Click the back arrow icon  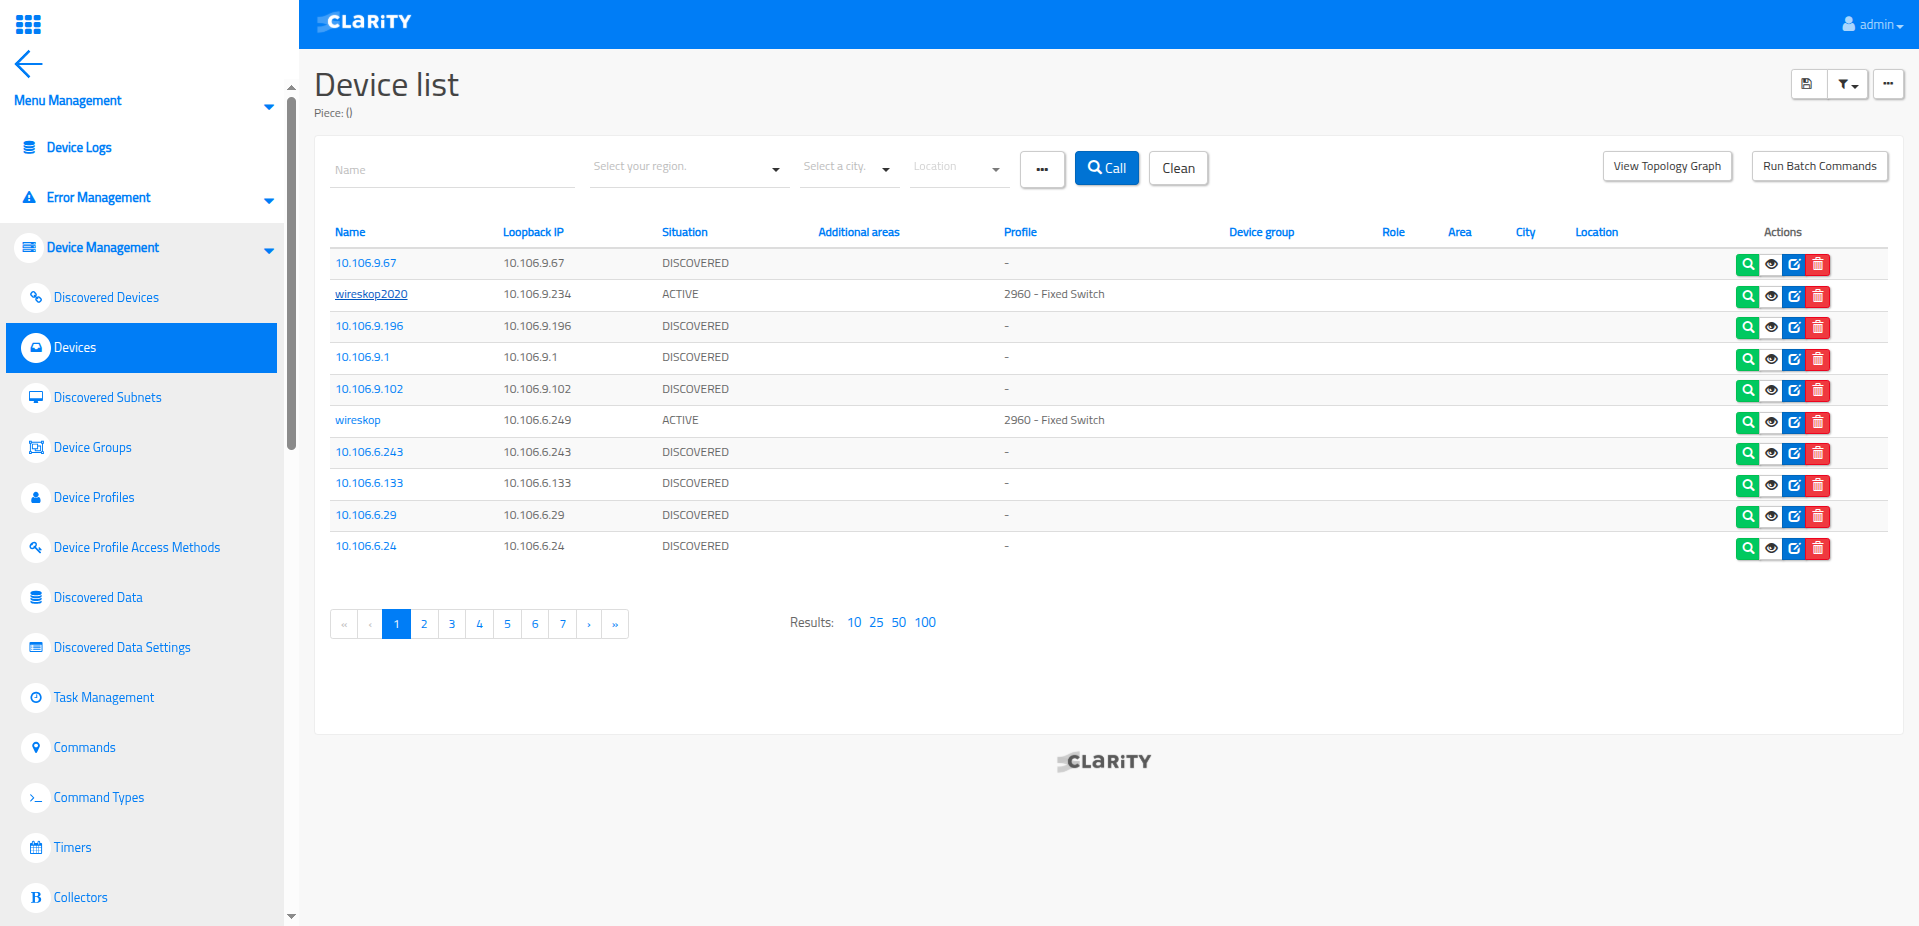point(28,64)
